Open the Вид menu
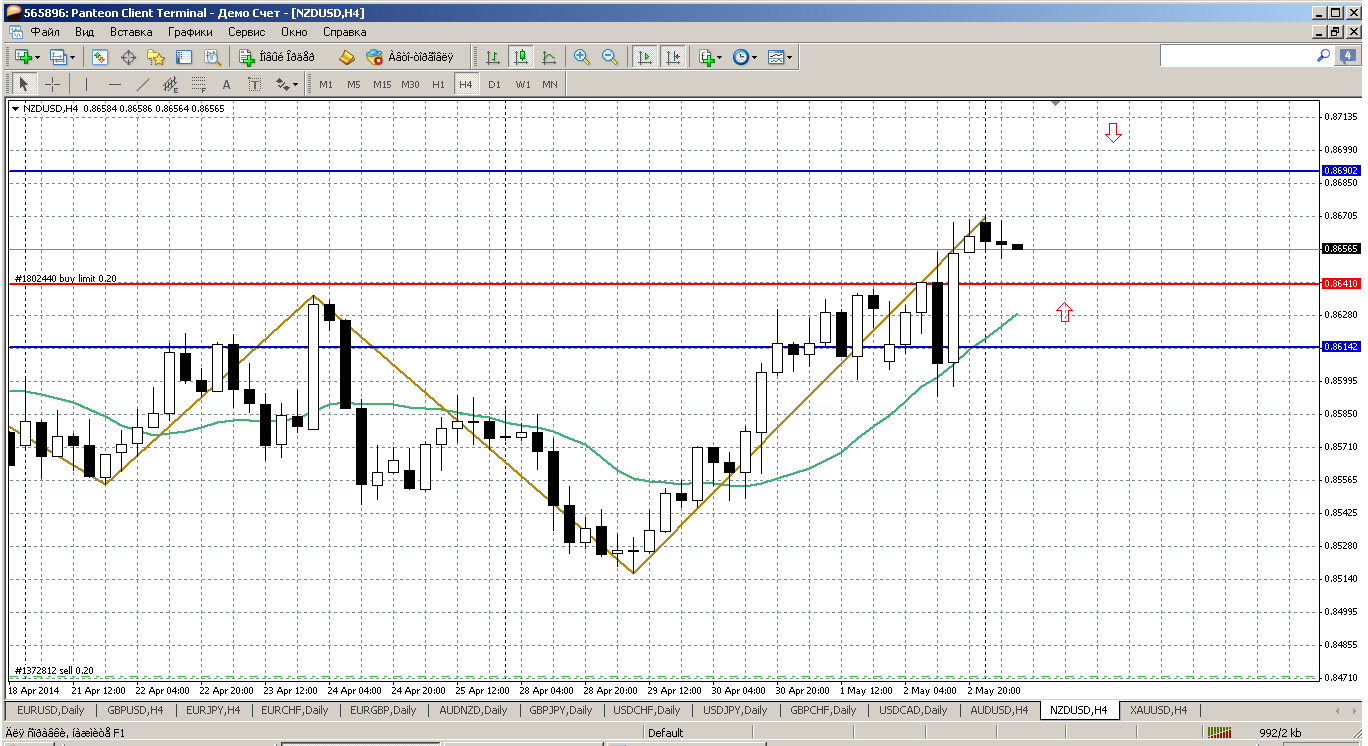1368x746 pixels. point(84,32)
